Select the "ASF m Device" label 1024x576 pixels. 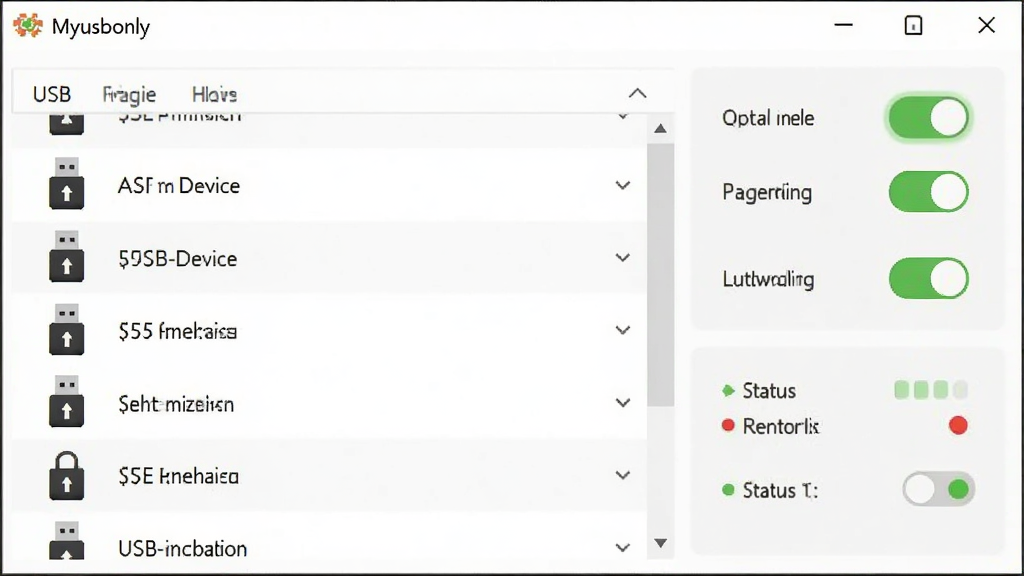point(179,186)
